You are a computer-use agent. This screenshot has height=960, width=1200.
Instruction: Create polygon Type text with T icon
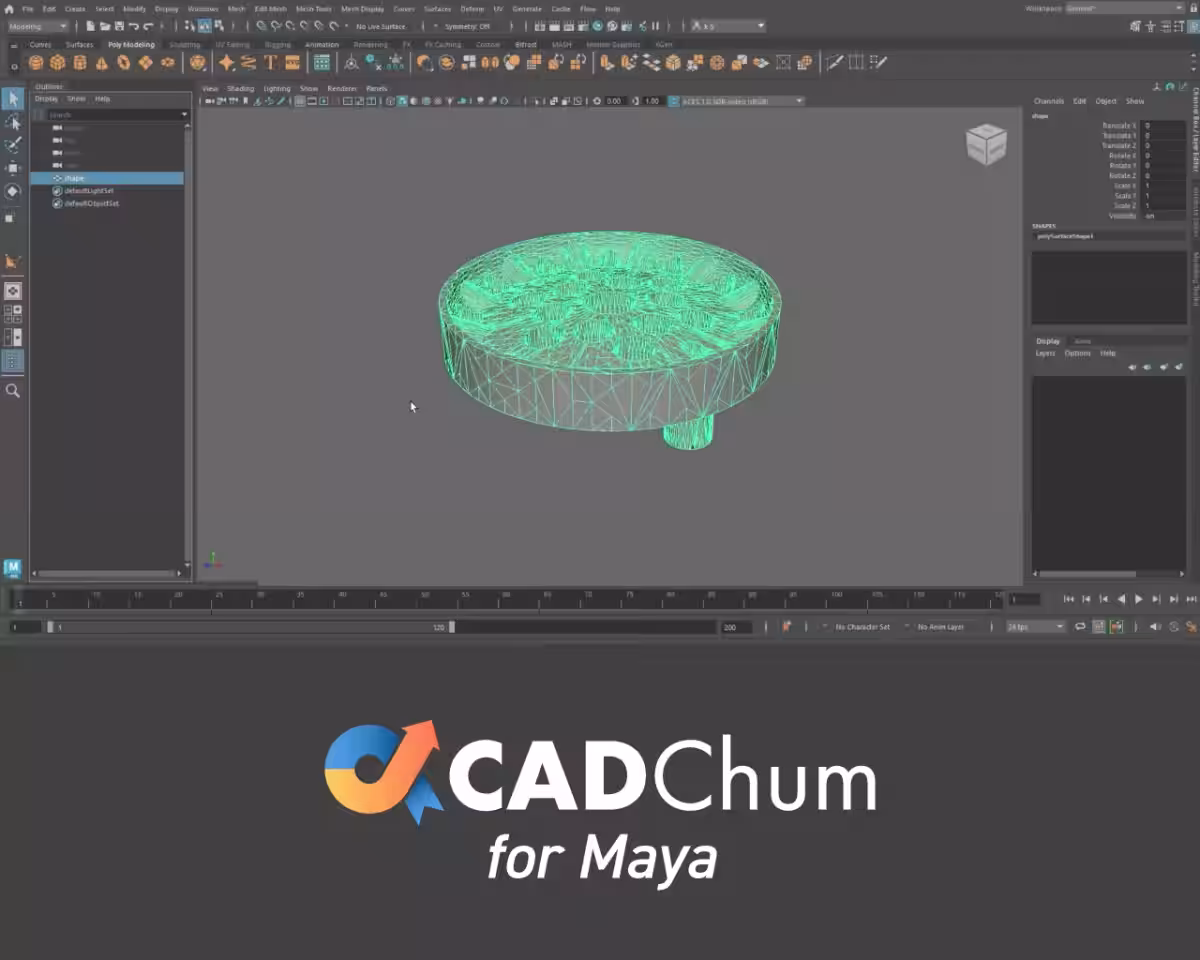click(270, 62)
